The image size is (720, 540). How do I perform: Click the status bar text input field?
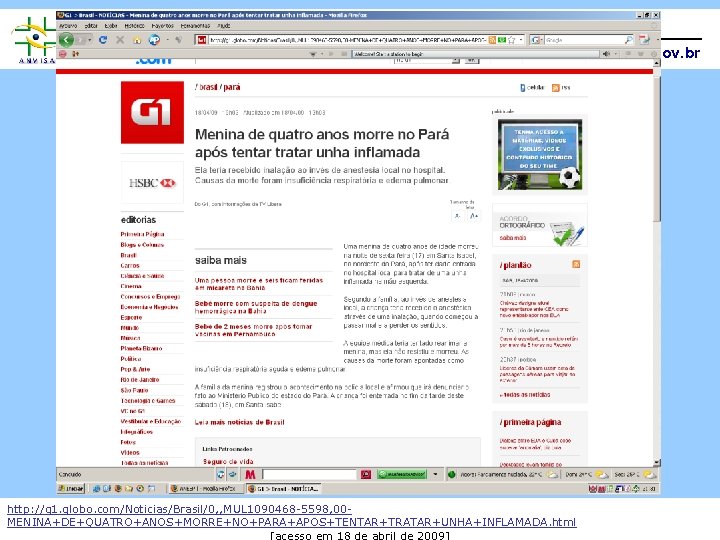click(x=309, y=474)
